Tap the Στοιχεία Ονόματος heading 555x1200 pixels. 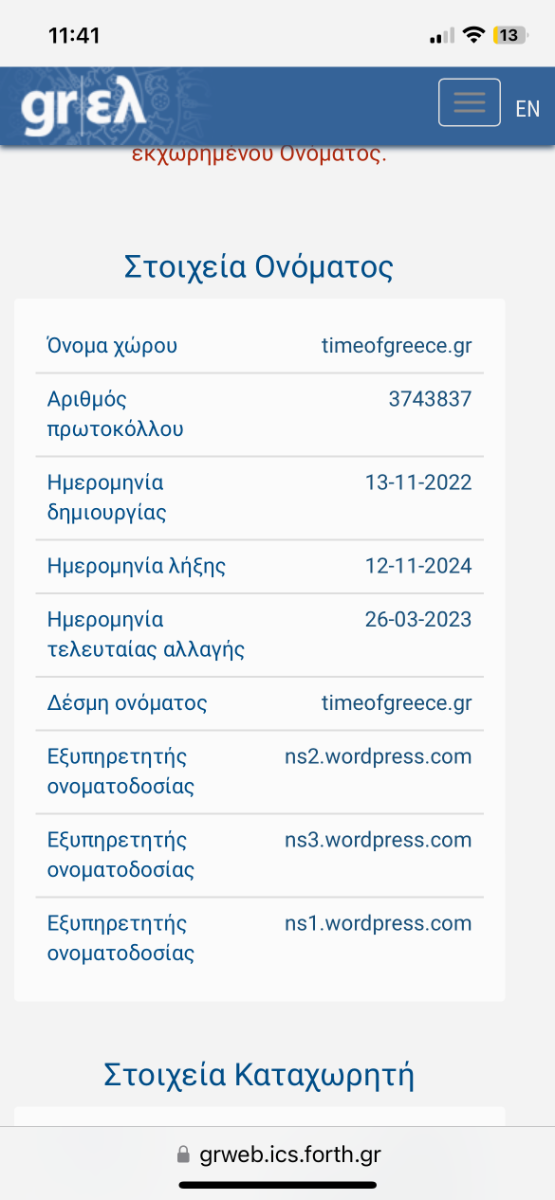[x=259, y=267]
